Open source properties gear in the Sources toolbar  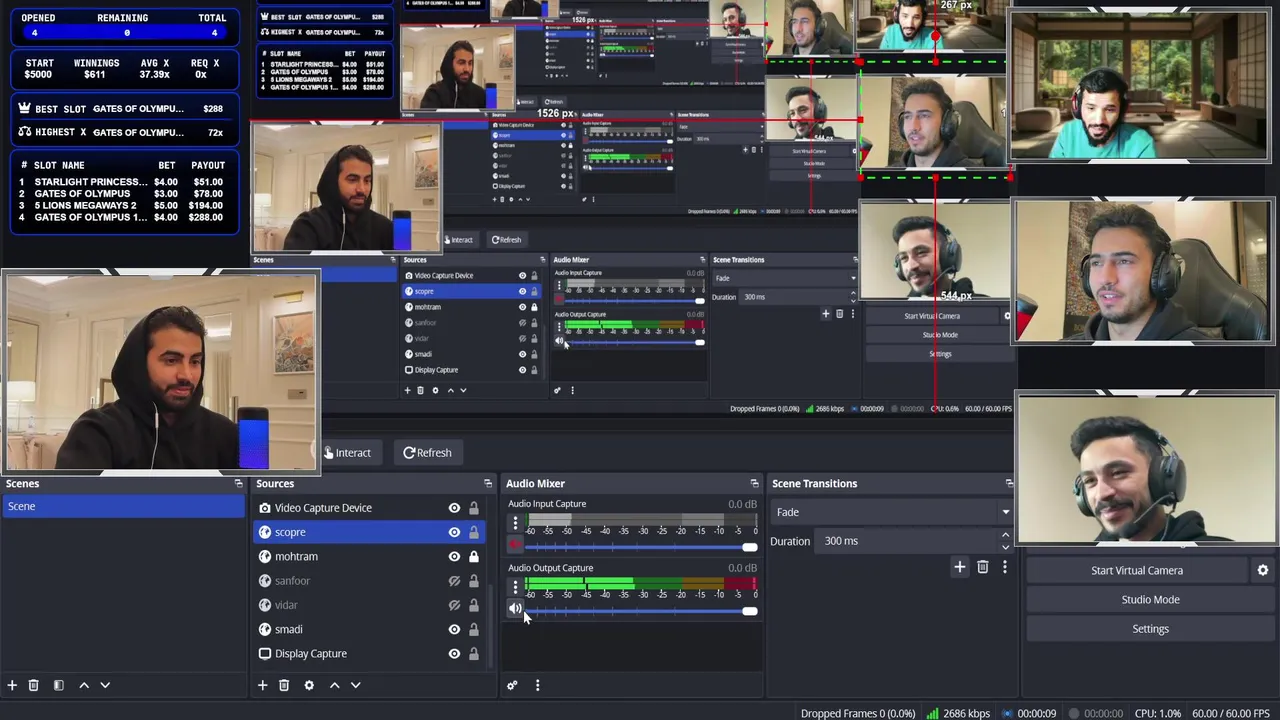tap(309, 685)
